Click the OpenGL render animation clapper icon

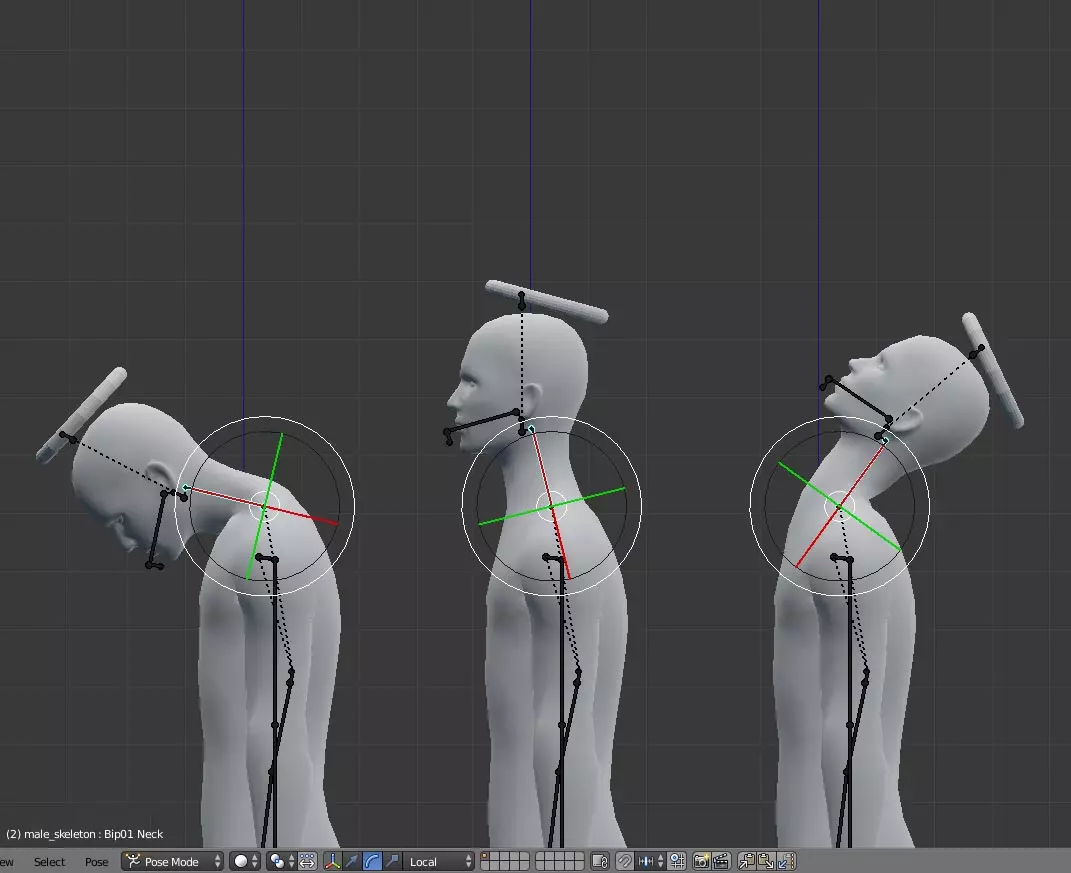click(x=720, y=861)
